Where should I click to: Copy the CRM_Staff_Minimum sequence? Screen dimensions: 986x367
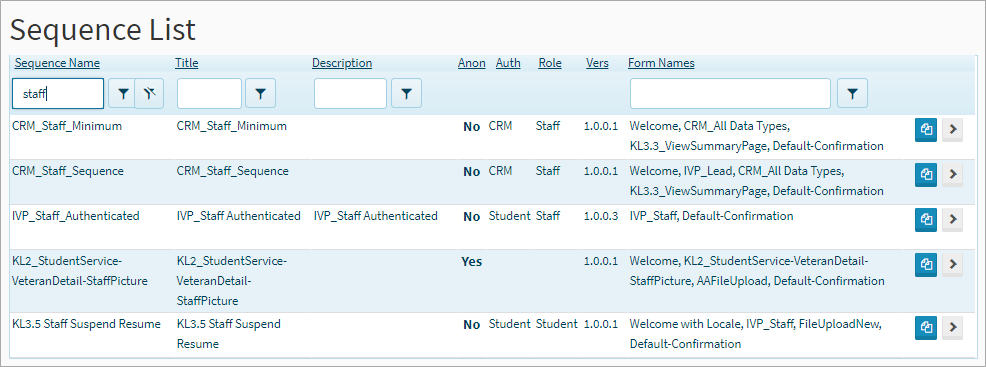926,129
